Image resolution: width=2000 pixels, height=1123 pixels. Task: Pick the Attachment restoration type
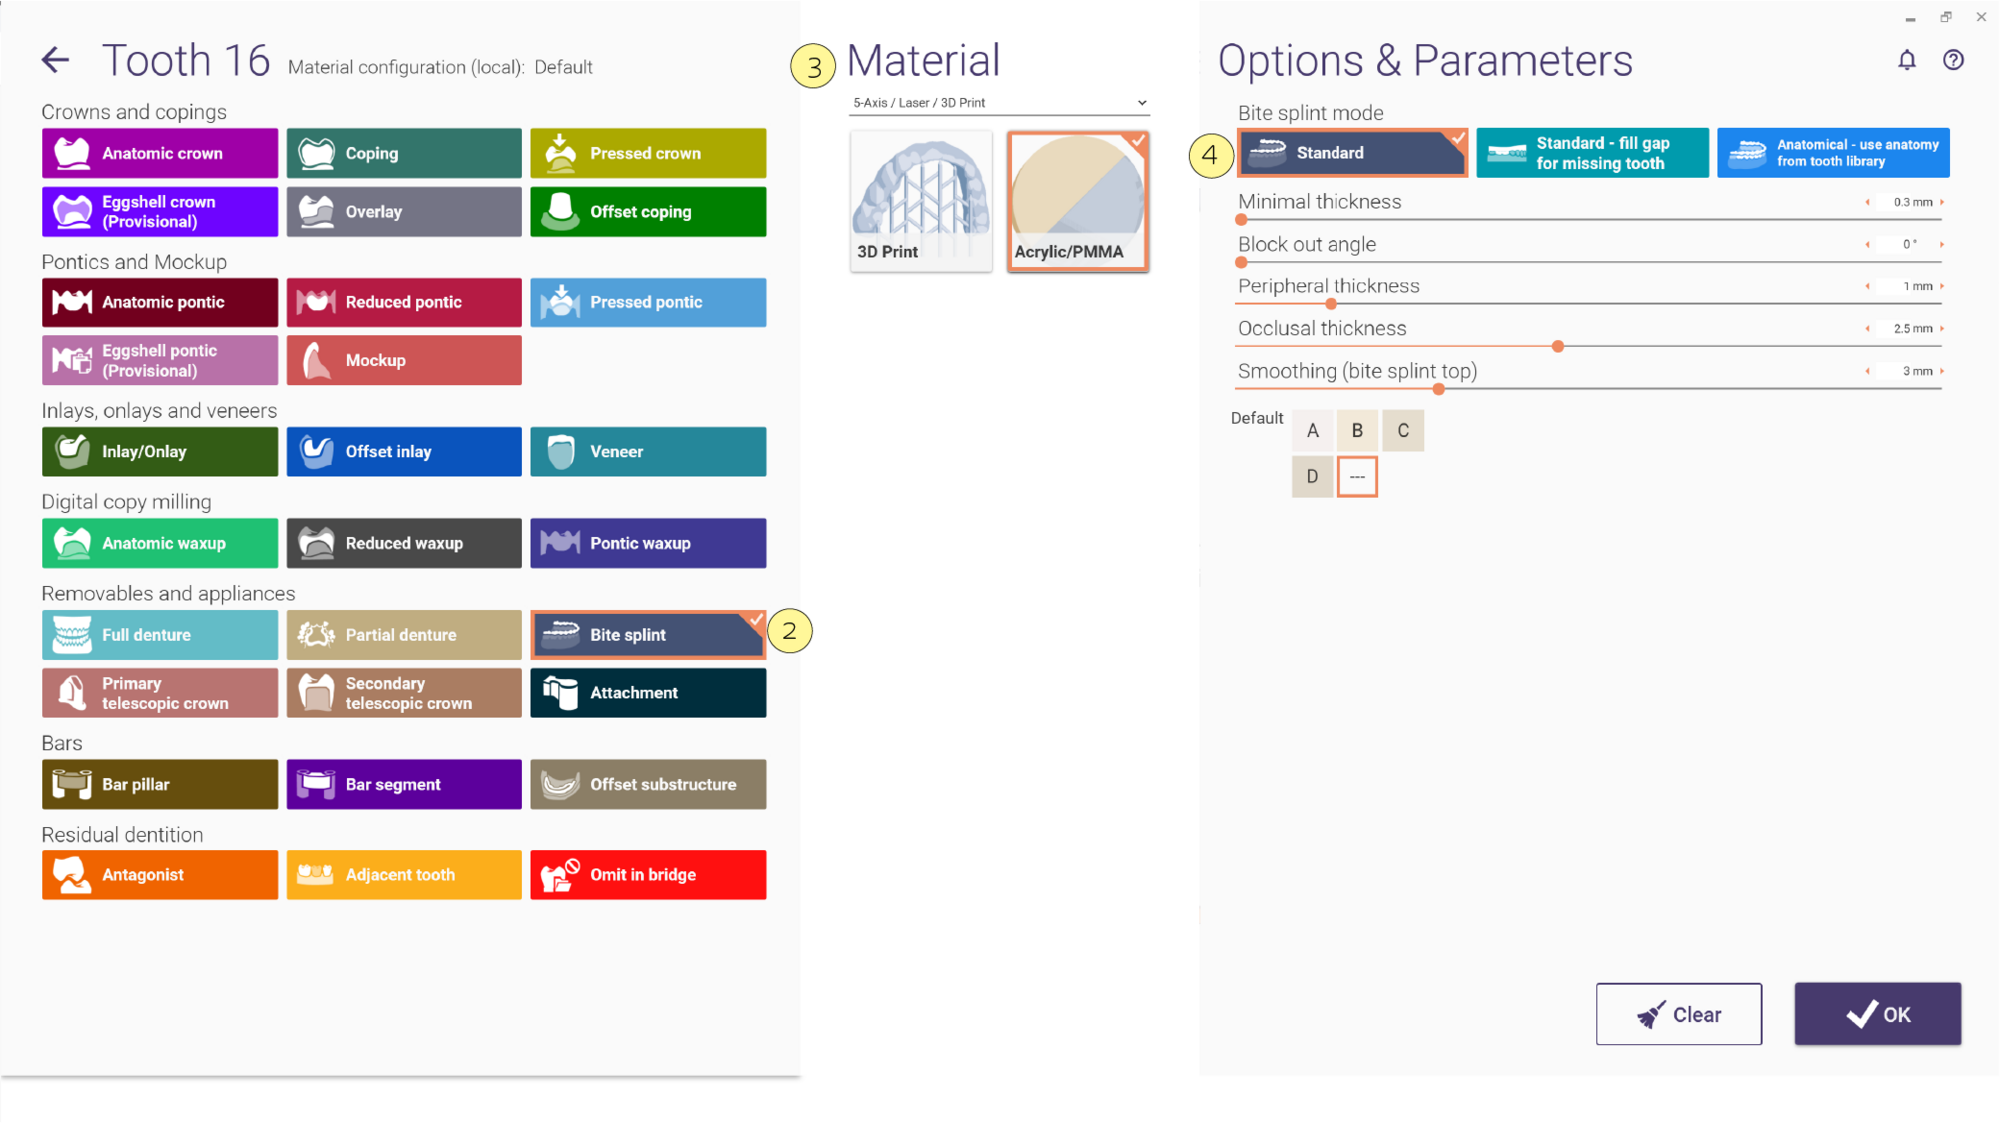[648, 693]
